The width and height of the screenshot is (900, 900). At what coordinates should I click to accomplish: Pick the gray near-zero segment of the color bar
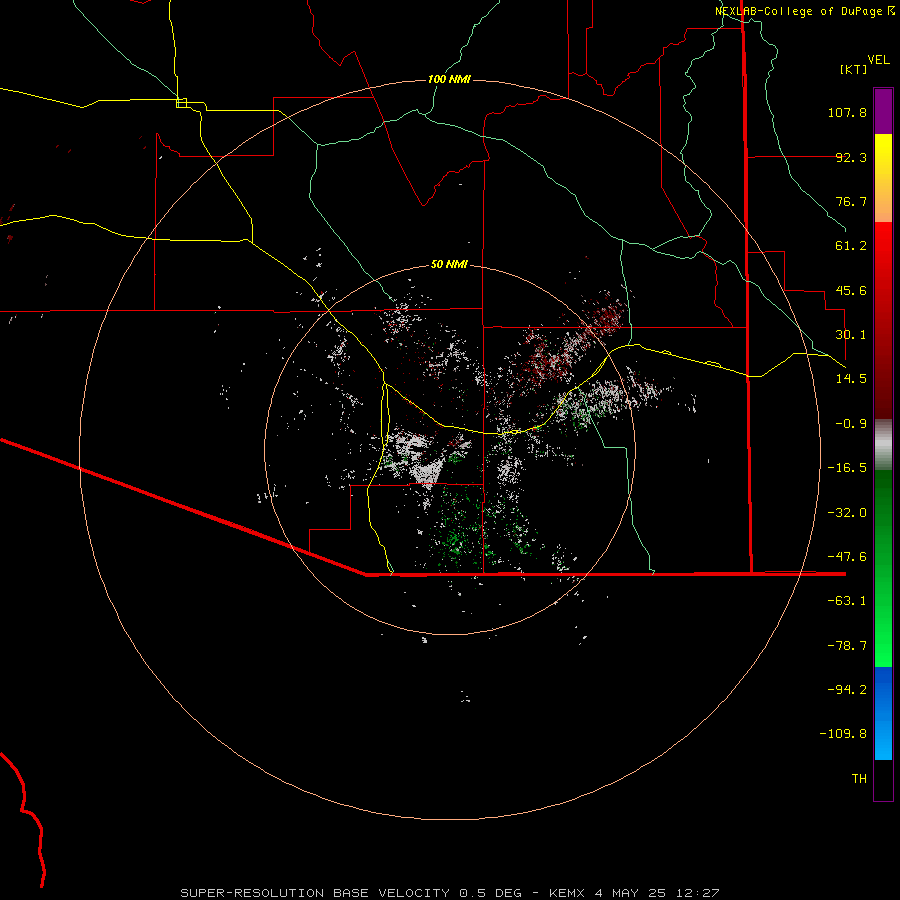[x=883, y=442]
